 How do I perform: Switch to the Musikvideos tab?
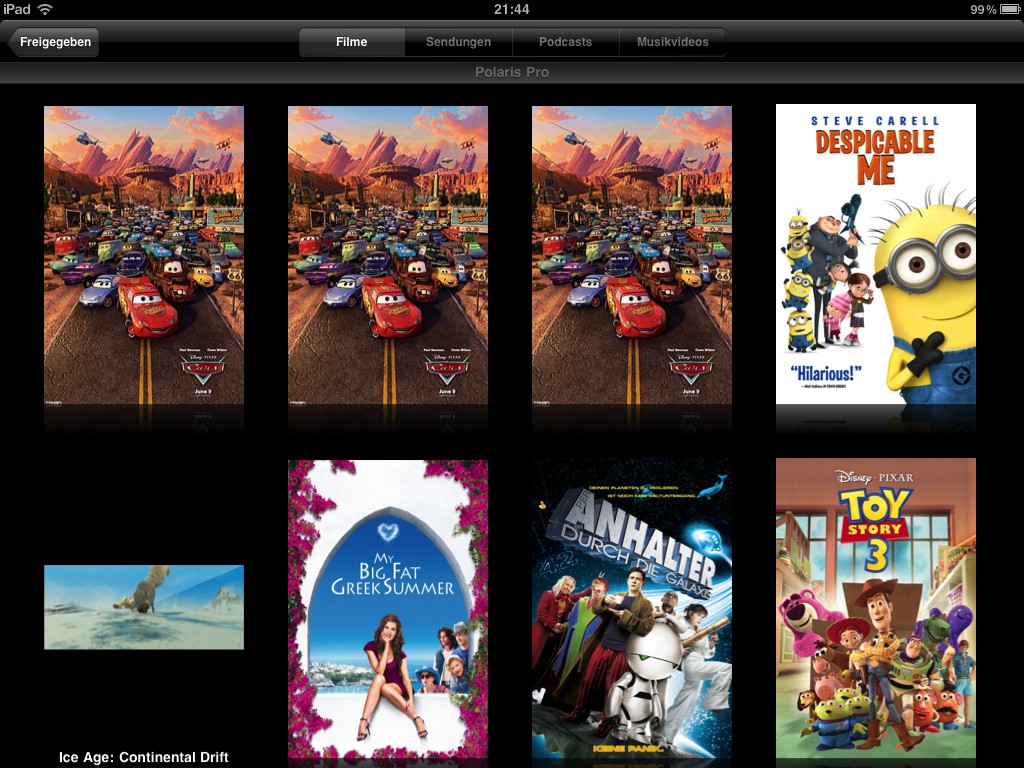tap(672, 42)
